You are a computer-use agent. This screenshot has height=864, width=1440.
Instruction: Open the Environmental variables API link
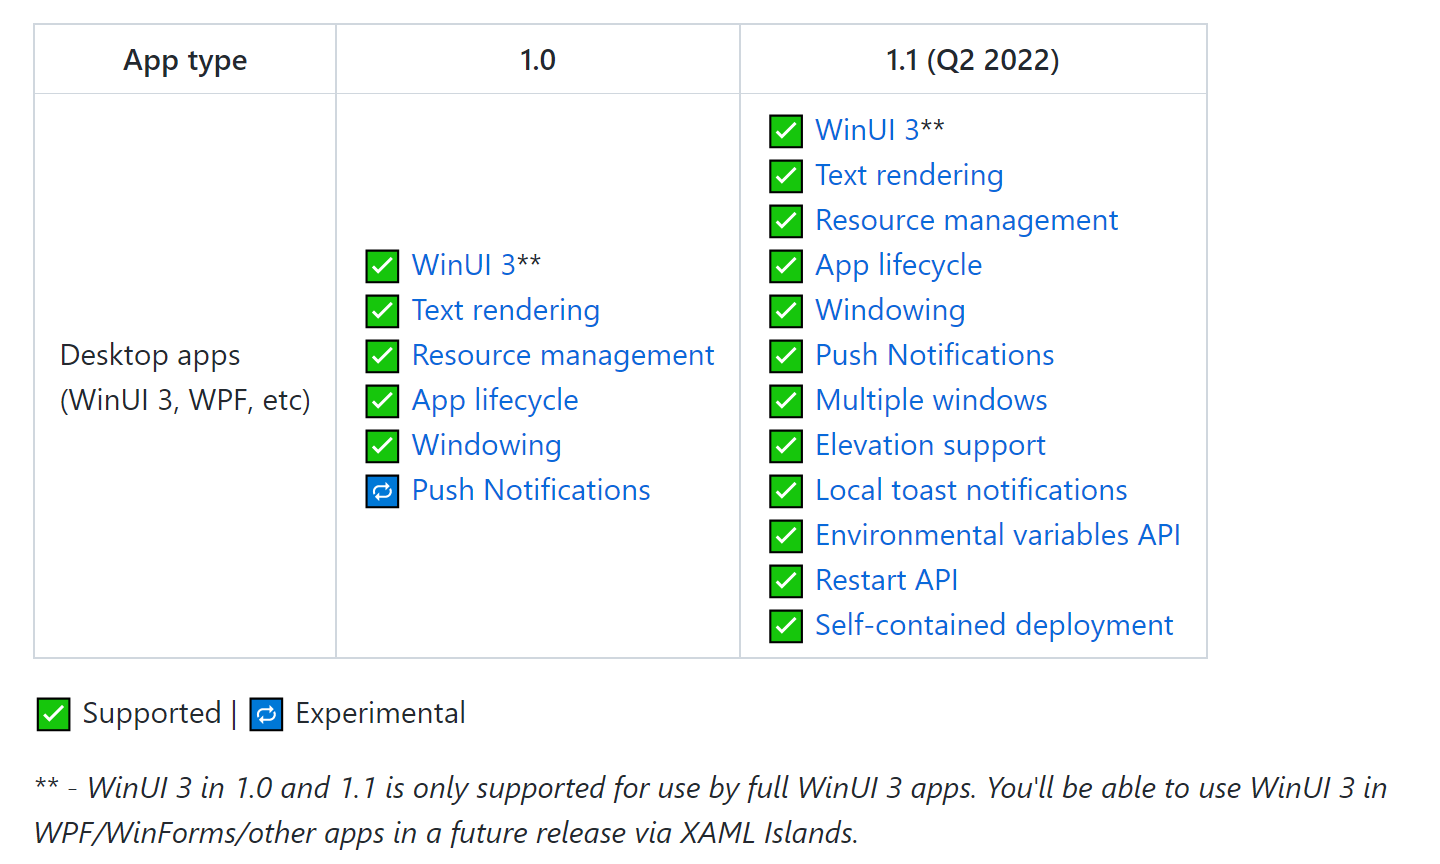point(997,535)
